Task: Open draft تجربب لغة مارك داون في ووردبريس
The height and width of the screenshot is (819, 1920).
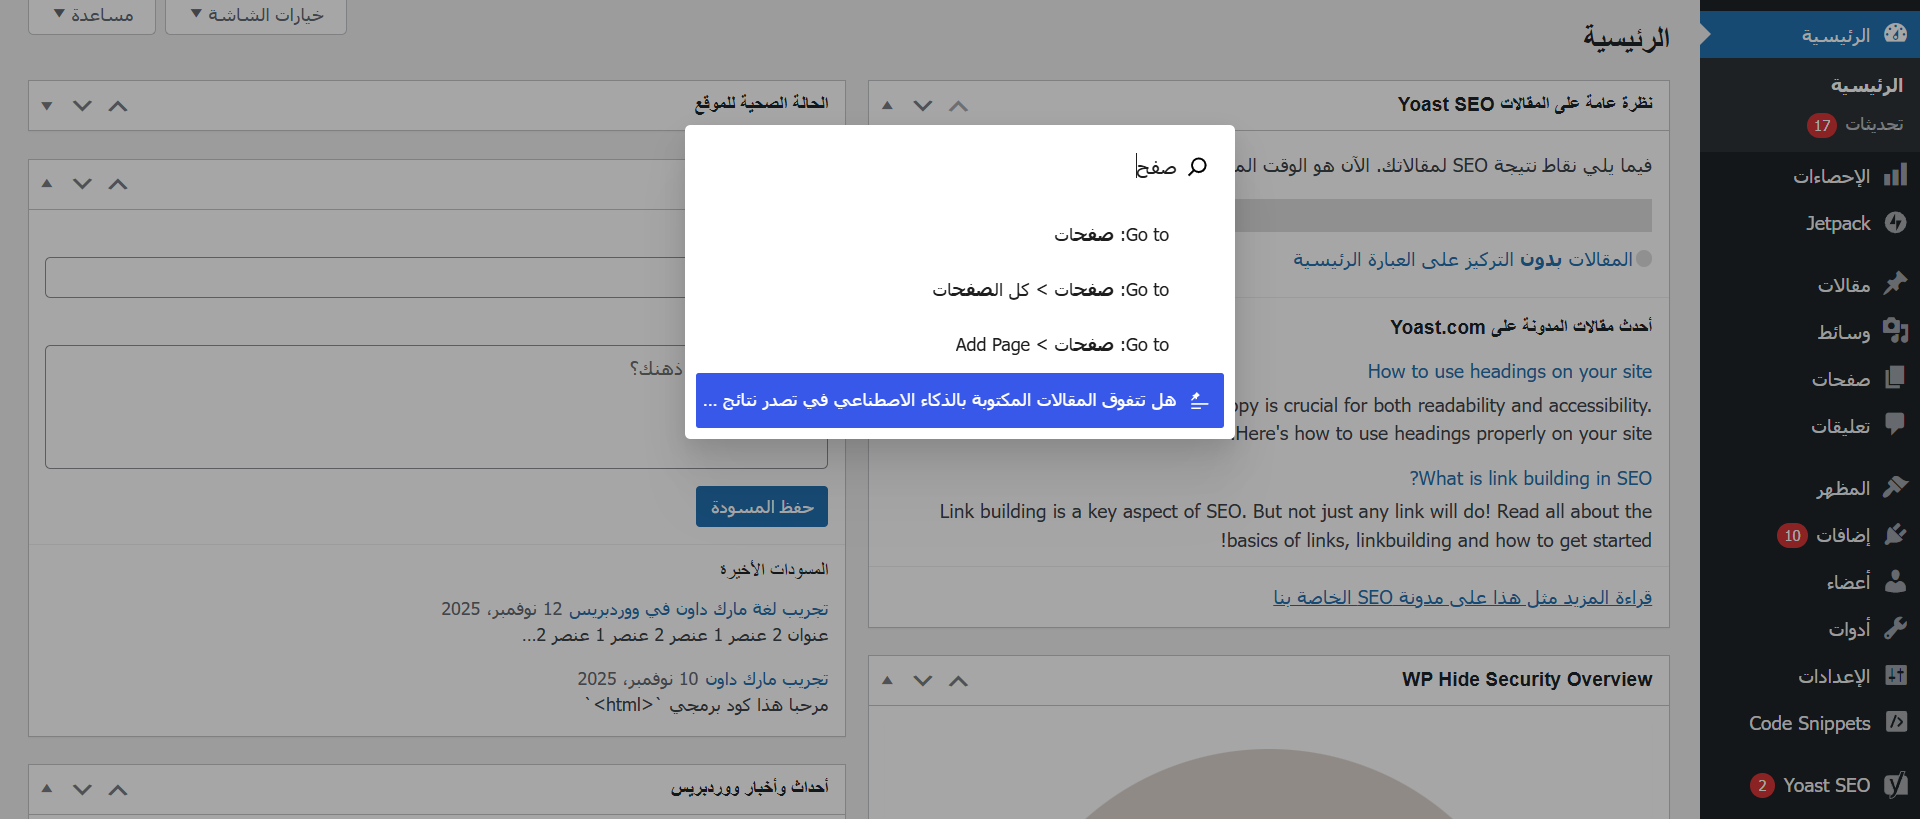Action: tap(698, 609)
